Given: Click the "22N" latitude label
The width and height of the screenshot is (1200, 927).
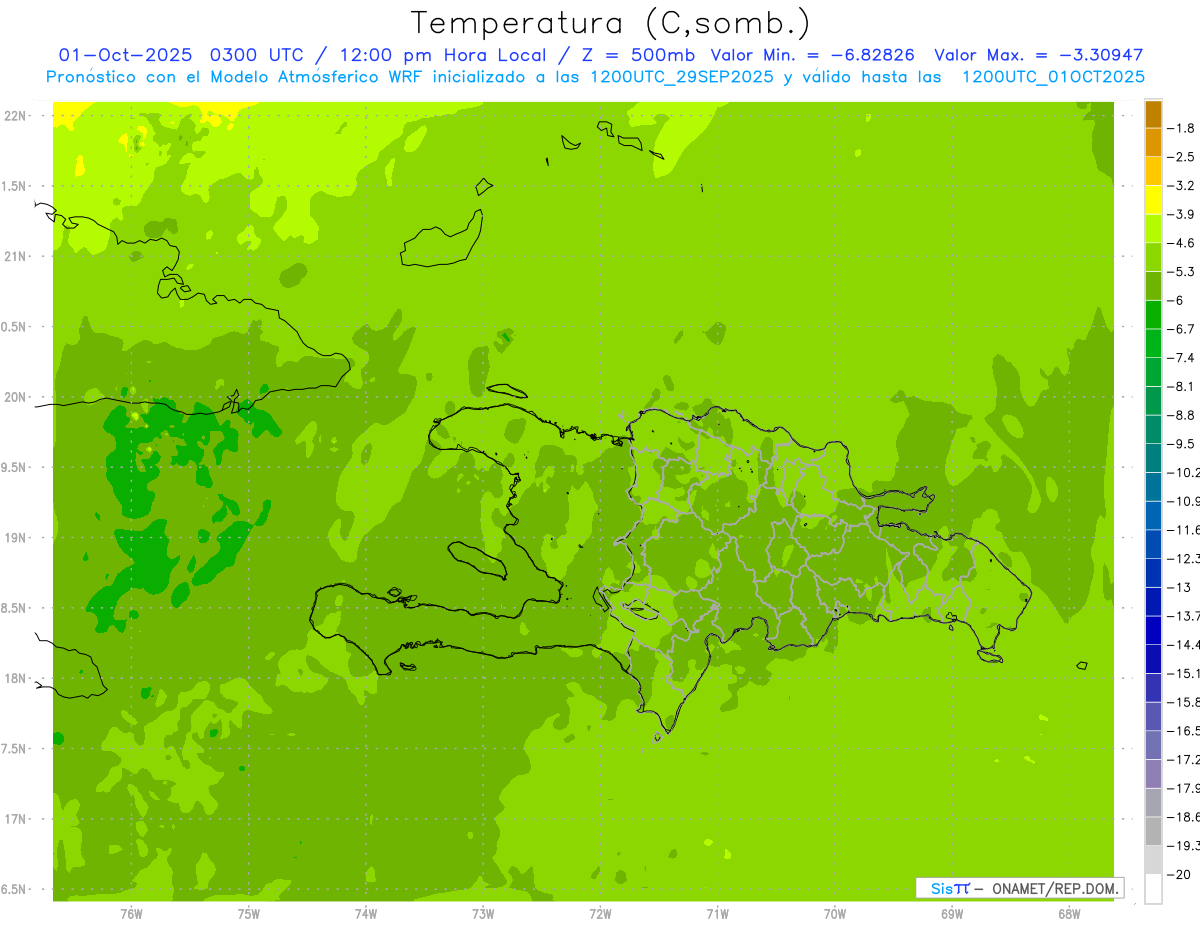Looking at the screenshot, I should point(15,115).
